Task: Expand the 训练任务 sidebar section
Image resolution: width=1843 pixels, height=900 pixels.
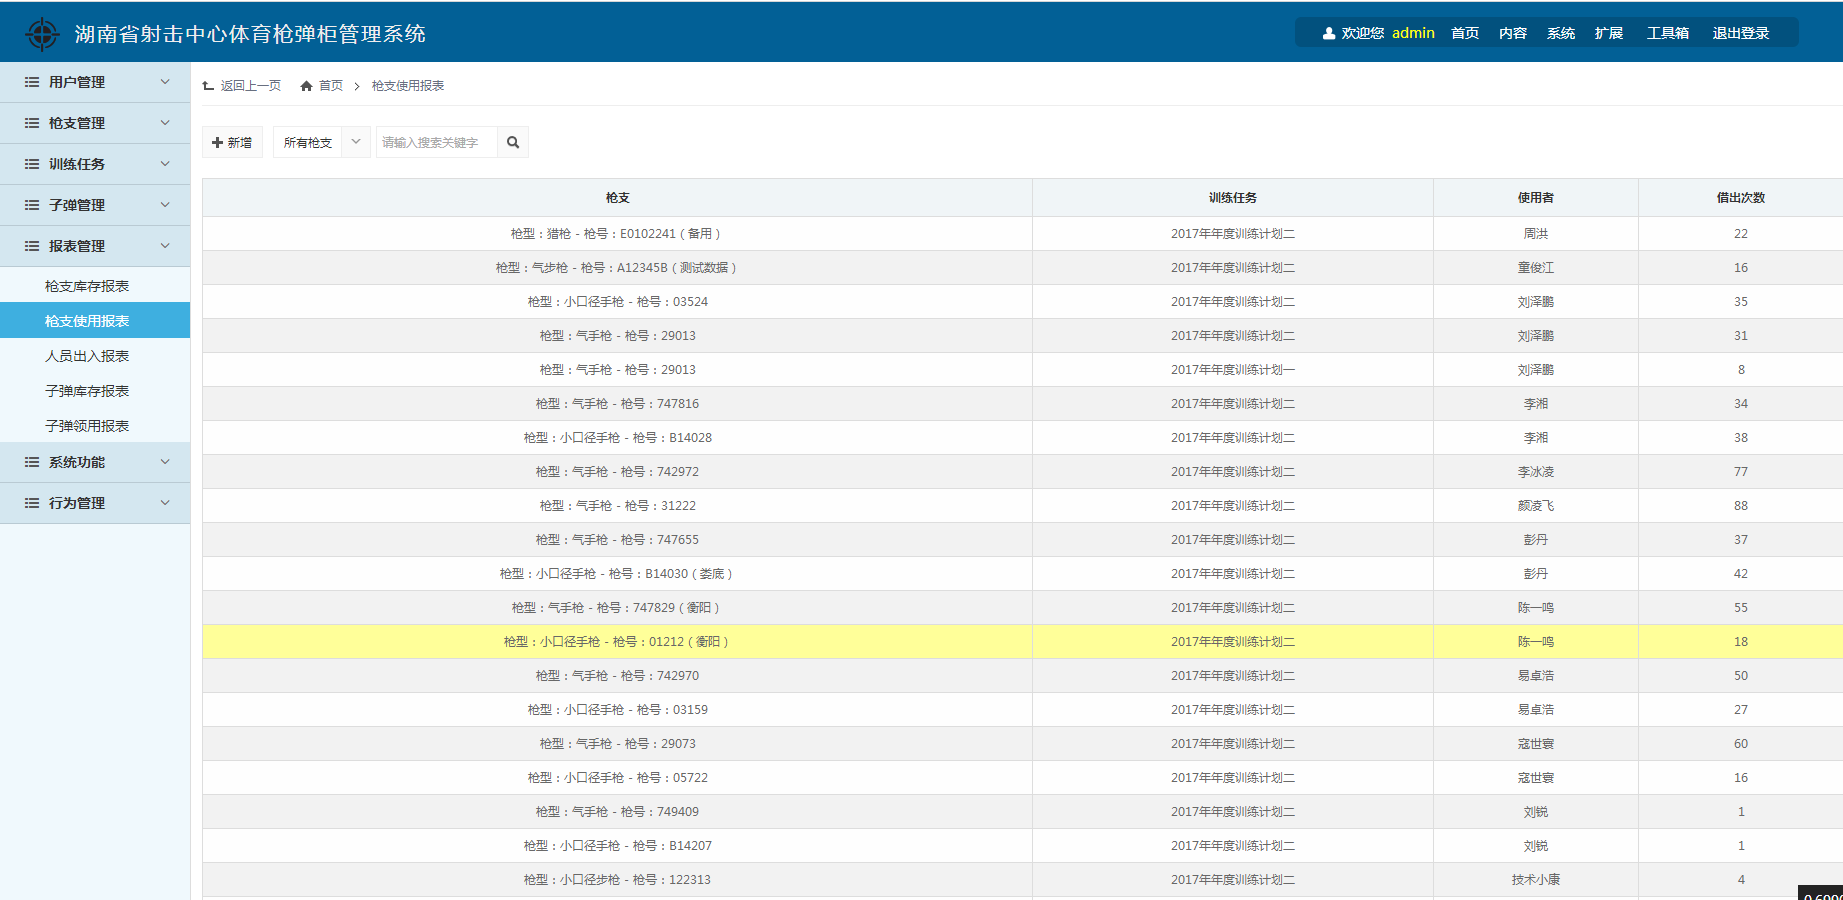Action: pos(165,164)
